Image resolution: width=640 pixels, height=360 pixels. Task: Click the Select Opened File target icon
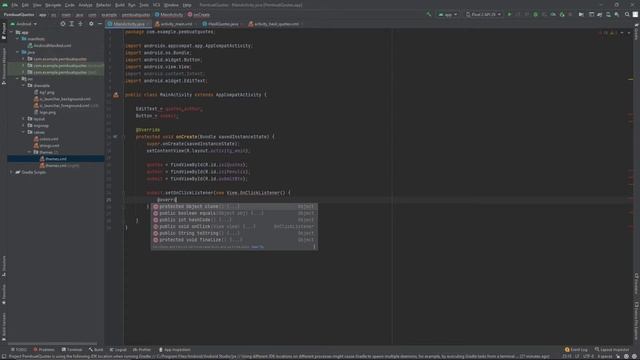[x=63, y=24]
